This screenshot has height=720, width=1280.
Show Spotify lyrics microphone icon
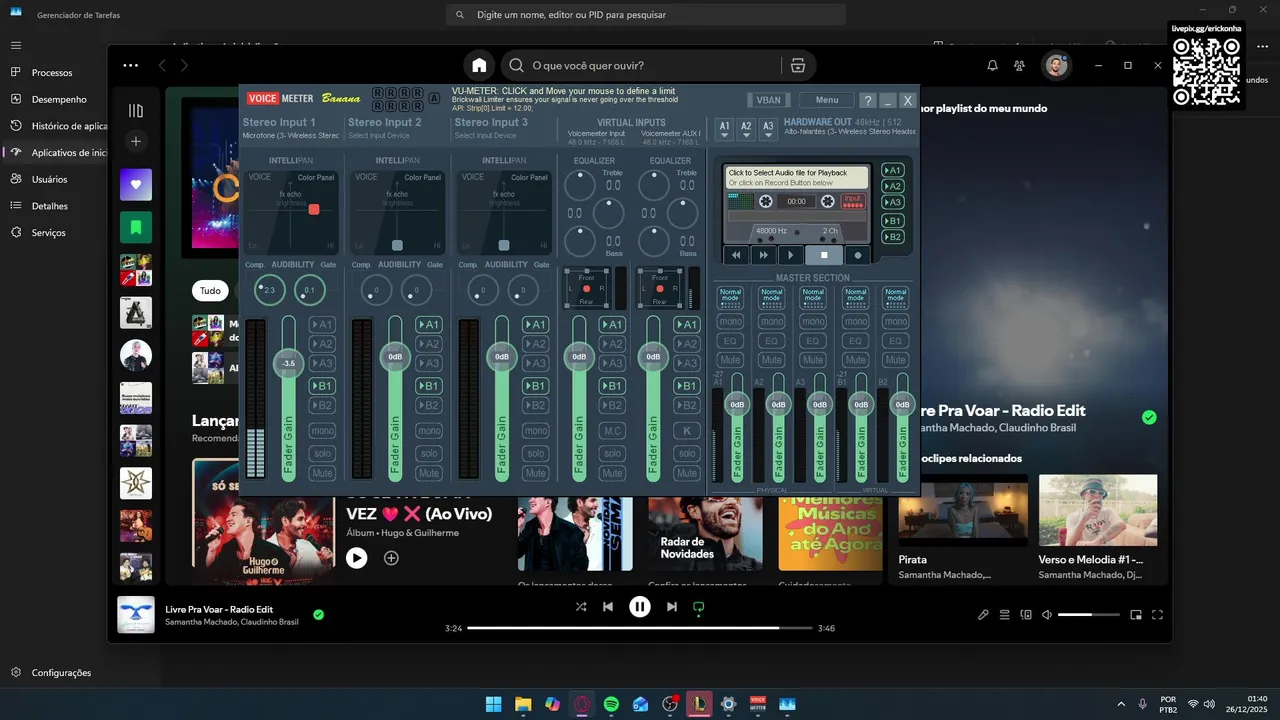(x=983, y=615)
